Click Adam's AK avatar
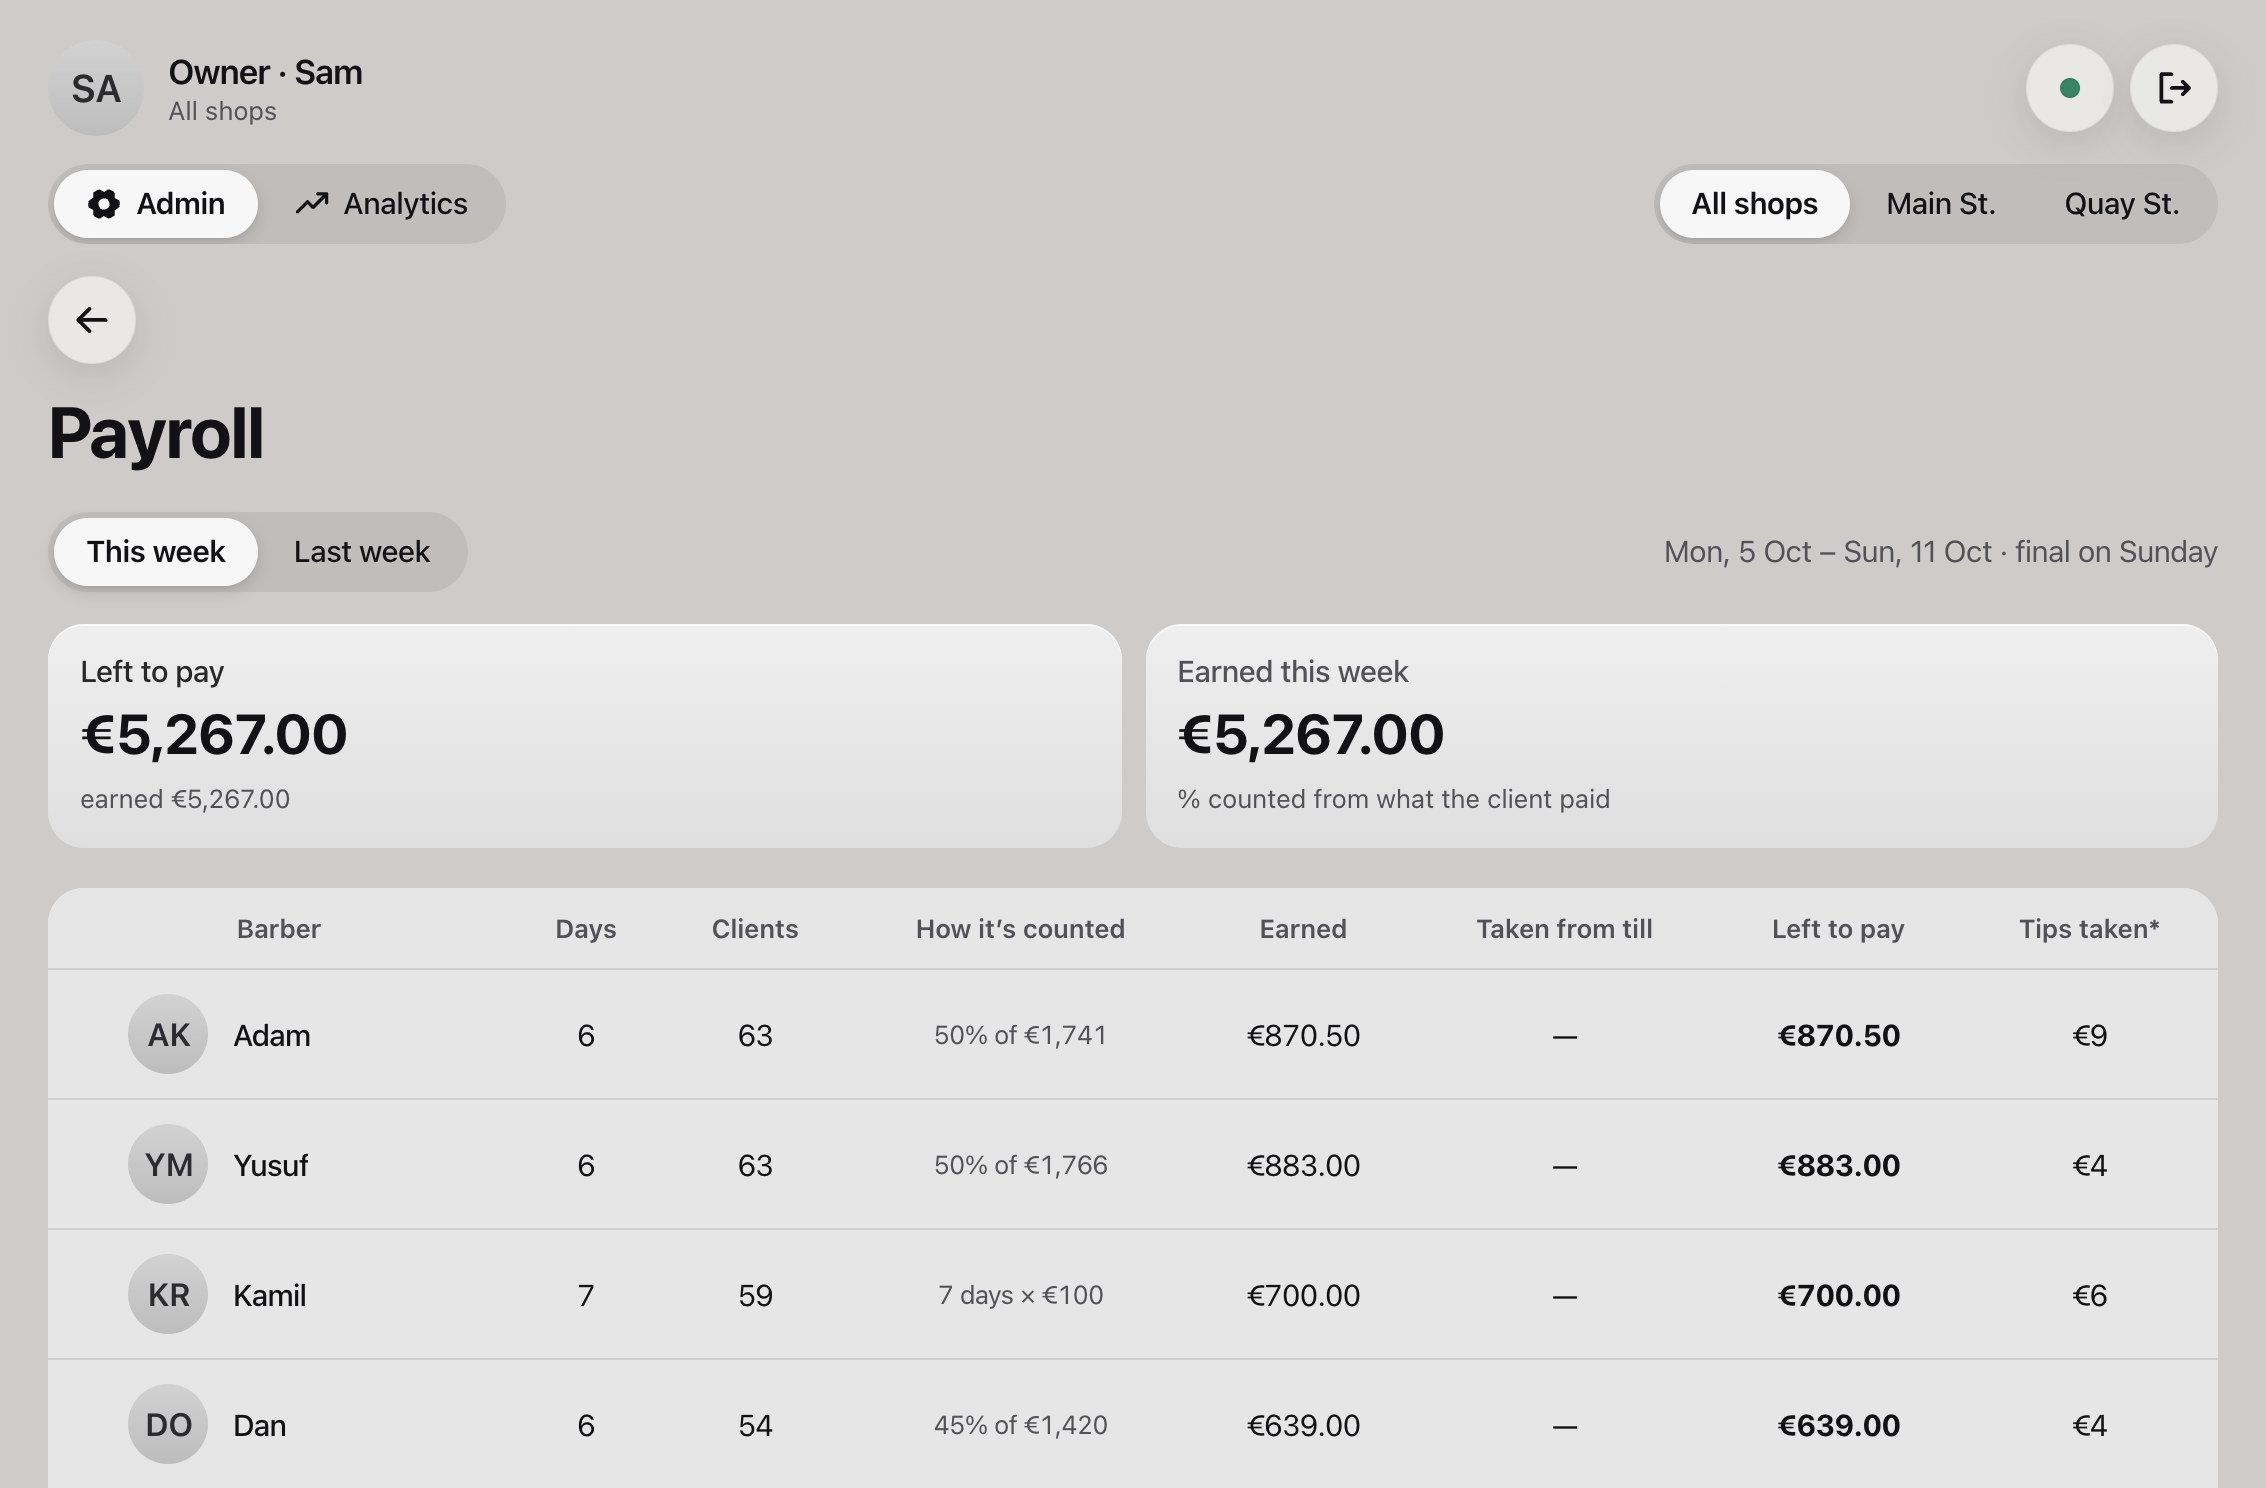Viewport: 2266px width, 1488px height. click(168, 1034)
